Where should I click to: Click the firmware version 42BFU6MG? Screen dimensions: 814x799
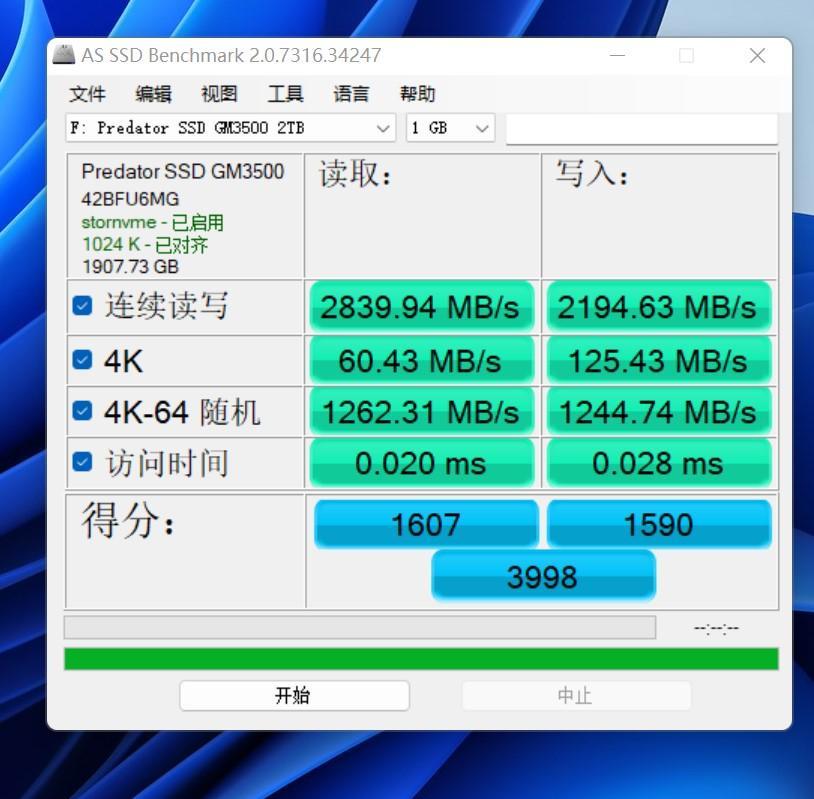pyautogui.click(x=130, y=199)
